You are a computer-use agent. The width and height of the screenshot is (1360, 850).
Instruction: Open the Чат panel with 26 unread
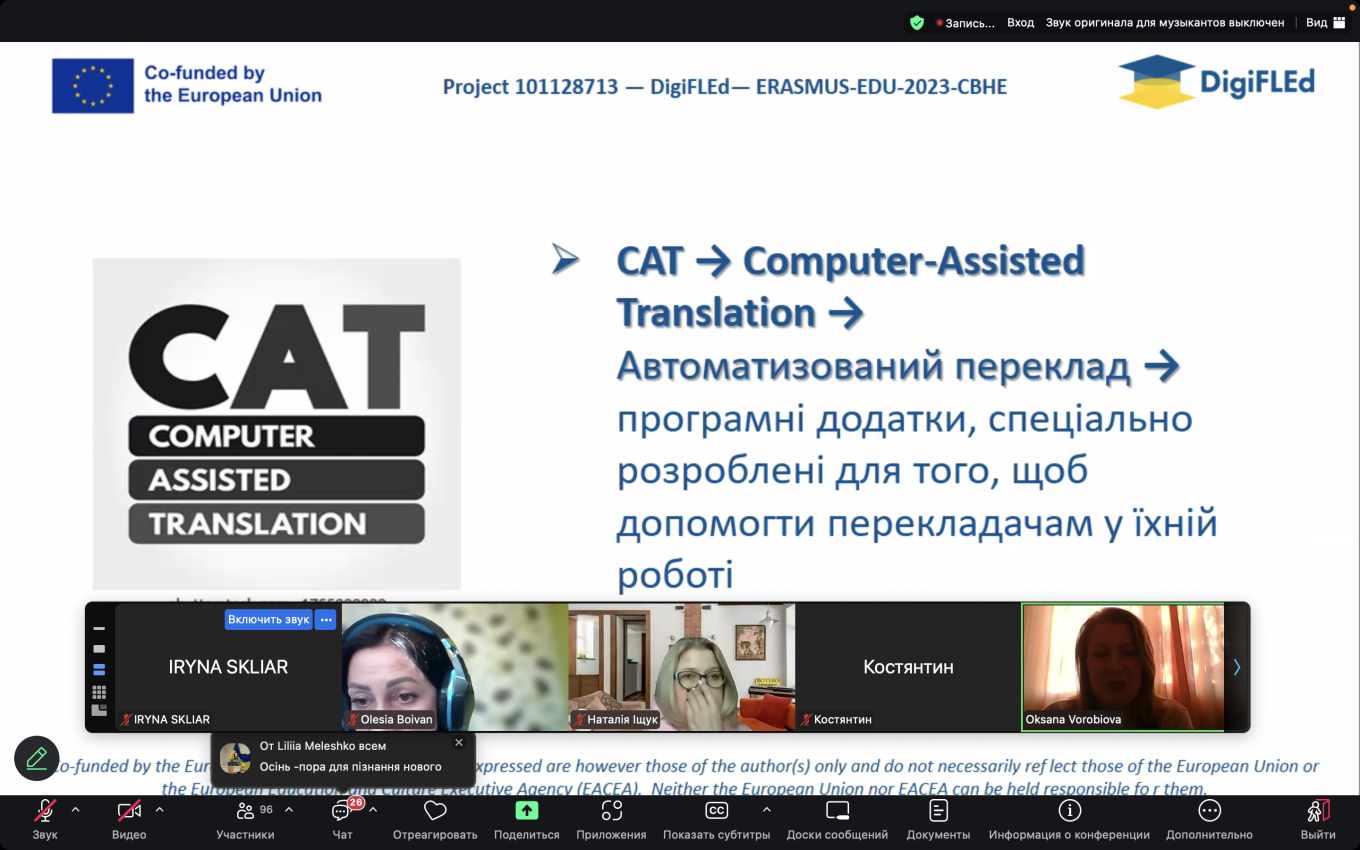coord(342,811)
